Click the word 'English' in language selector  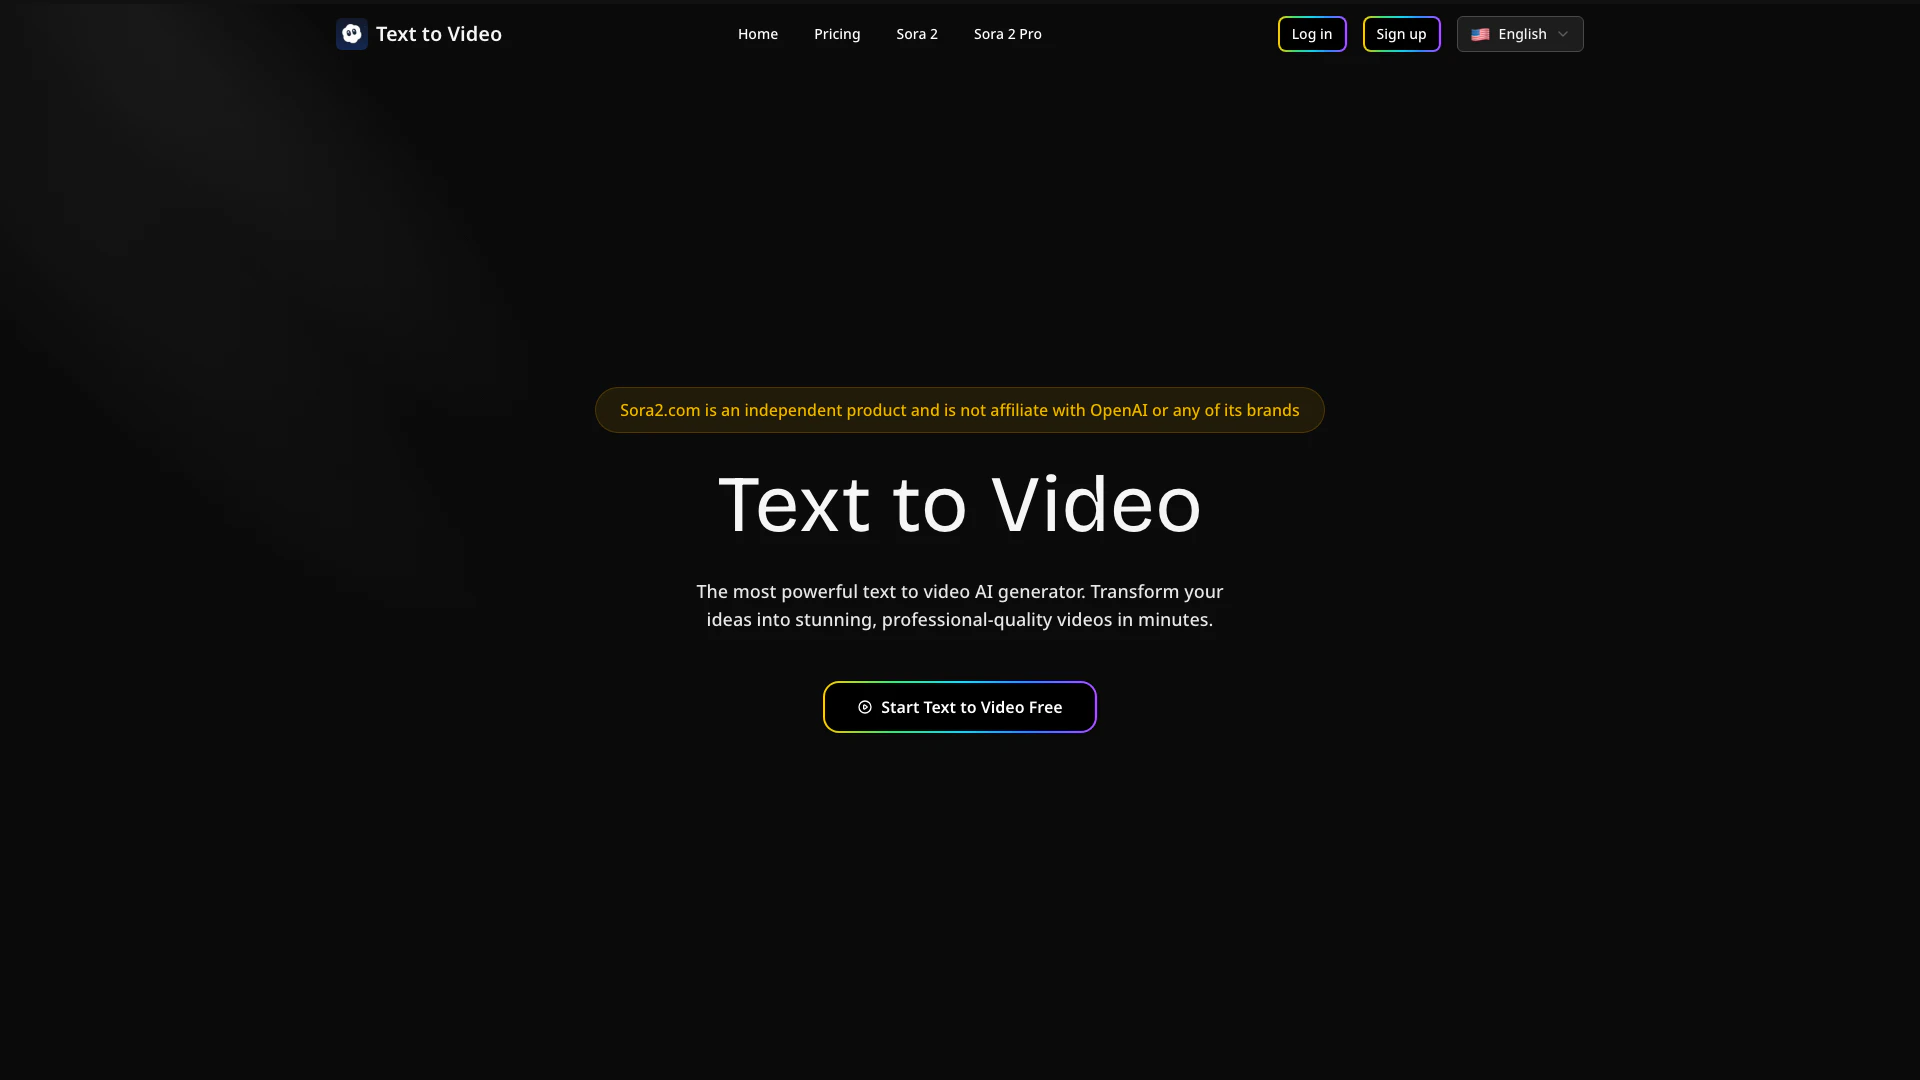(x=1522, y=34)
